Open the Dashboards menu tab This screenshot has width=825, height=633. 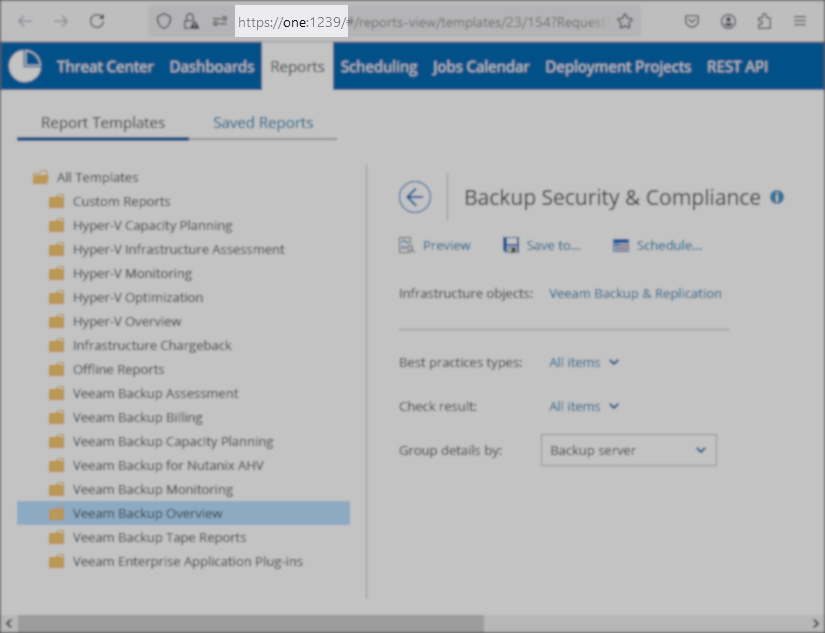pyautogui.click(x=211, y=67)
